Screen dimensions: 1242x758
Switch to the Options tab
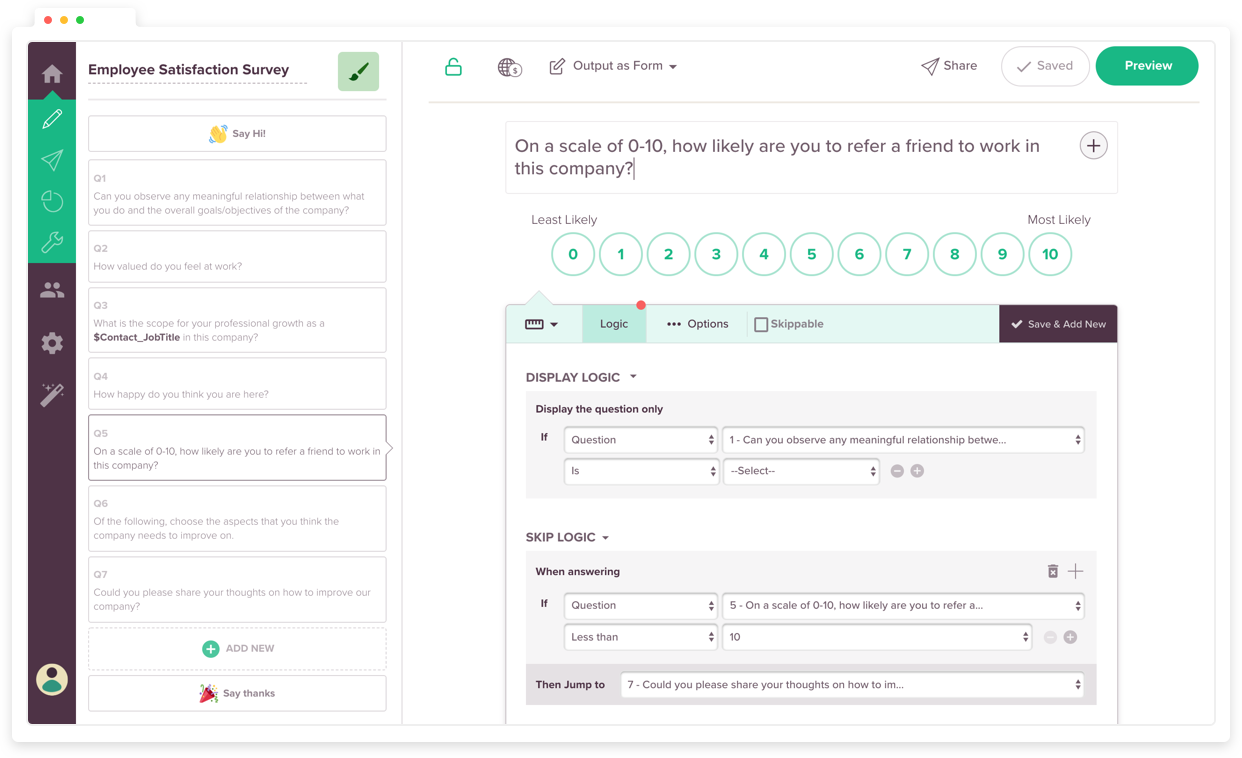coord(697,324)
